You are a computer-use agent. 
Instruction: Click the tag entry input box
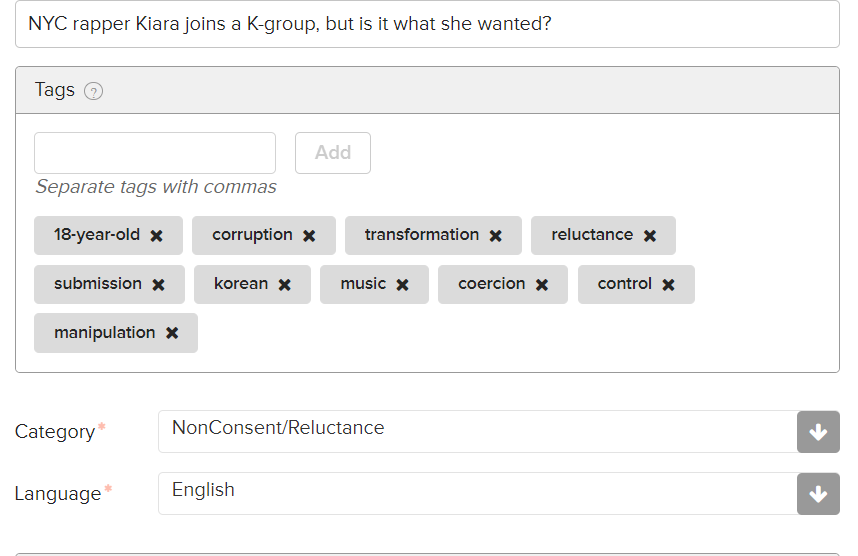point(155,153)
